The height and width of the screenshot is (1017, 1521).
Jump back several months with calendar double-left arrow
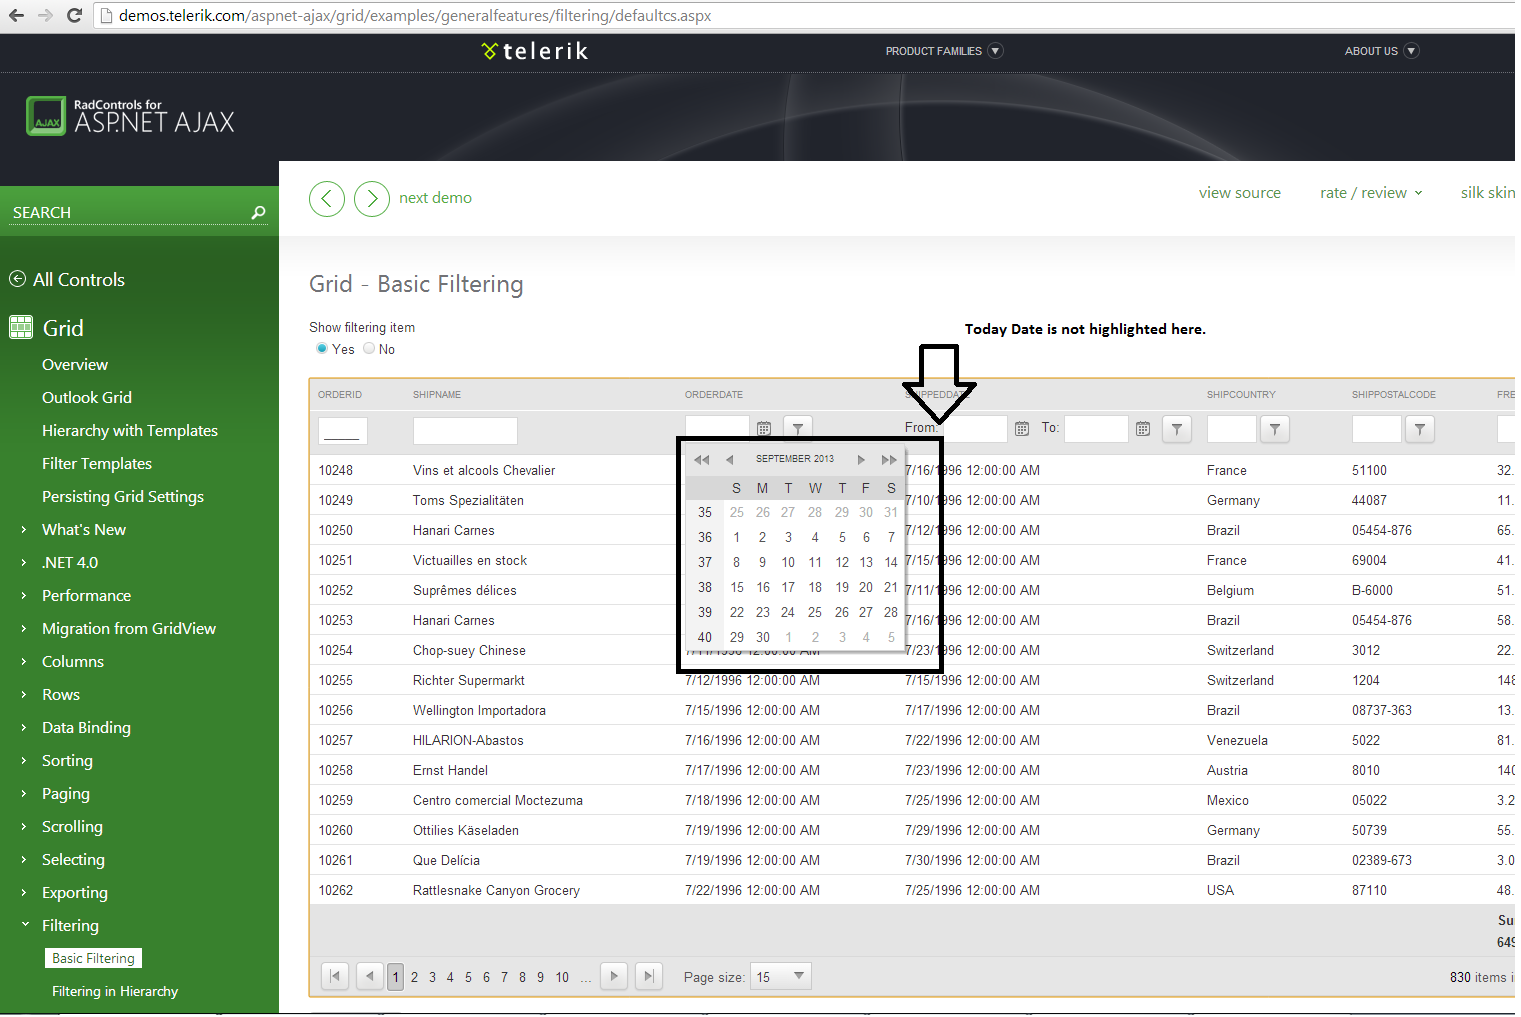702,460
